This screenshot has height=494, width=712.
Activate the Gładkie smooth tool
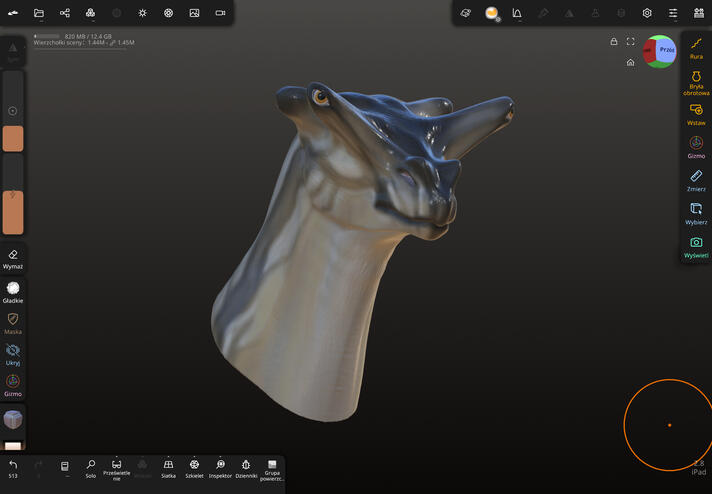pyautogui.click(x=13, y=292)
